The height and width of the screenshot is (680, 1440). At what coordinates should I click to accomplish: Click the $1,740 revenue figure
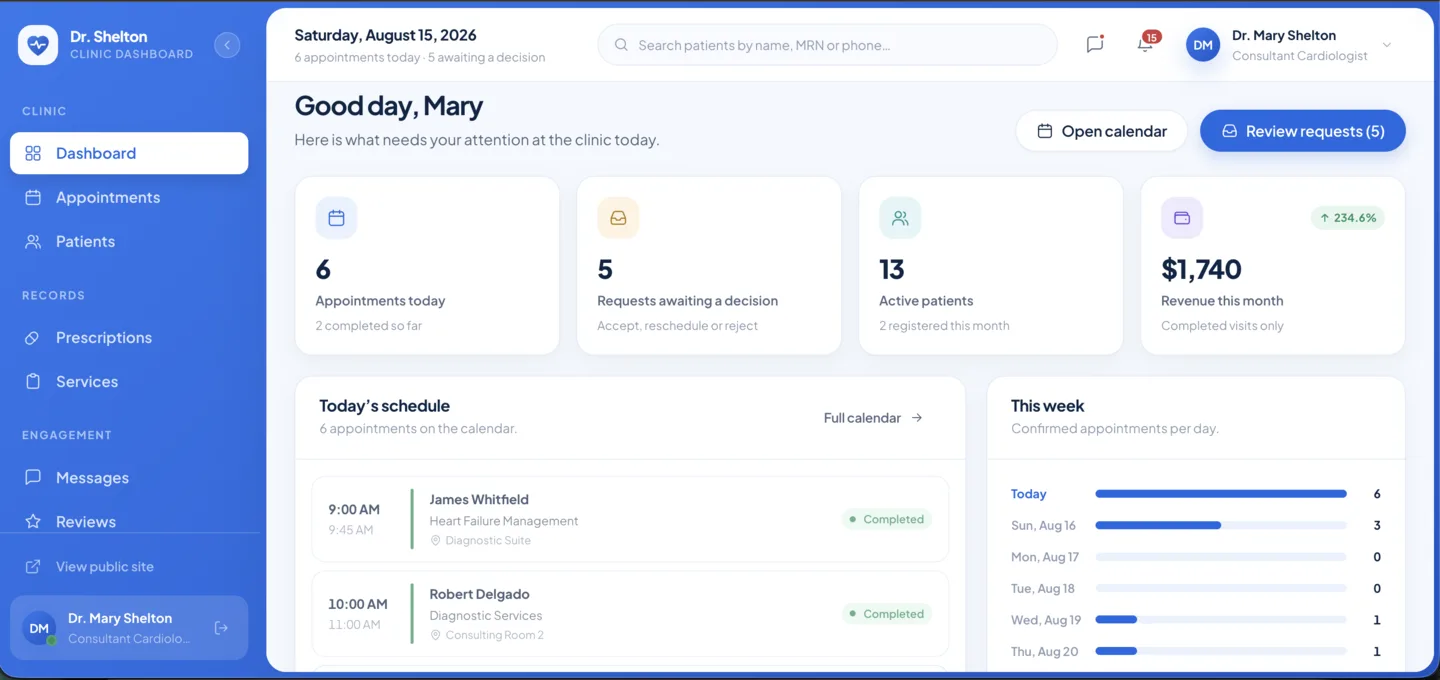click(1201, 269)
